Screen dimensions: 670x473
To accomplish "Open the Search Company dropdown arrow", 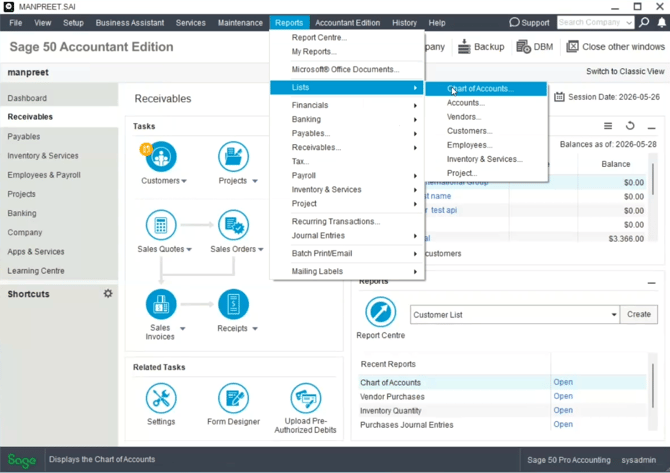I will coord(629,23).
